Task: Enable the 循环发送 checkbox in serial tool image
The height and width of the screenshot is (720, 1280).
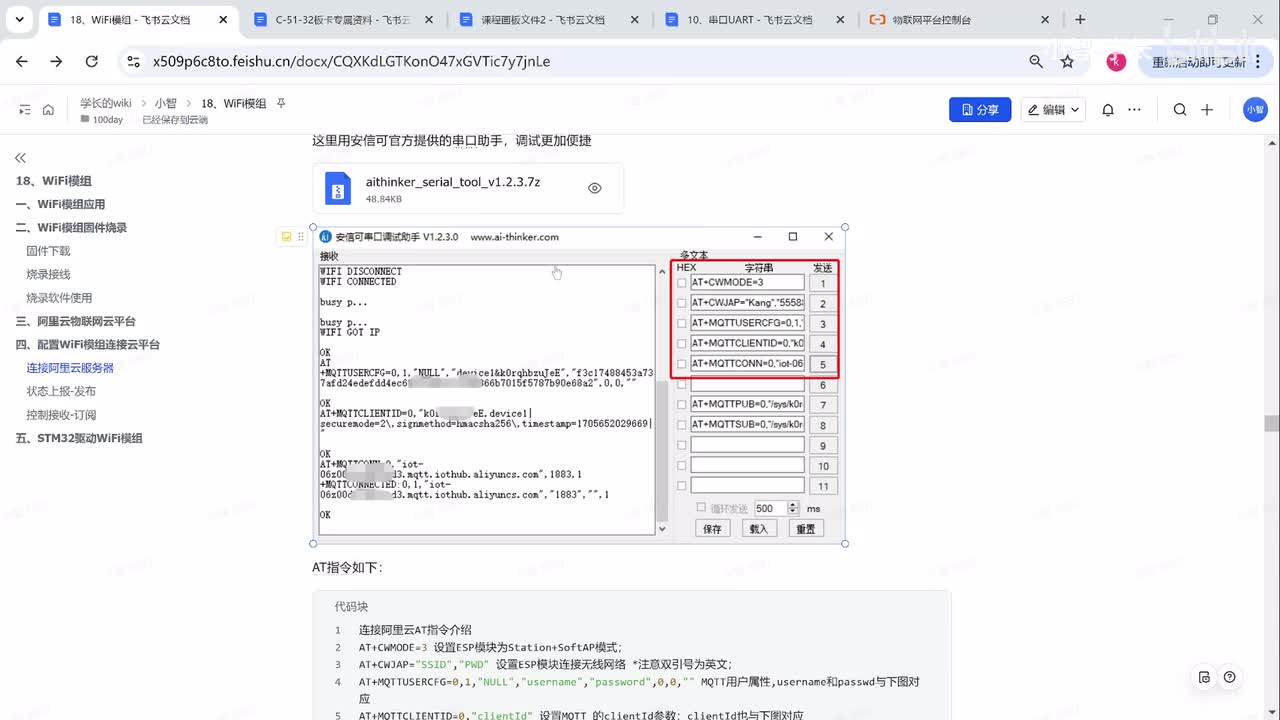Action: point(701,508)
